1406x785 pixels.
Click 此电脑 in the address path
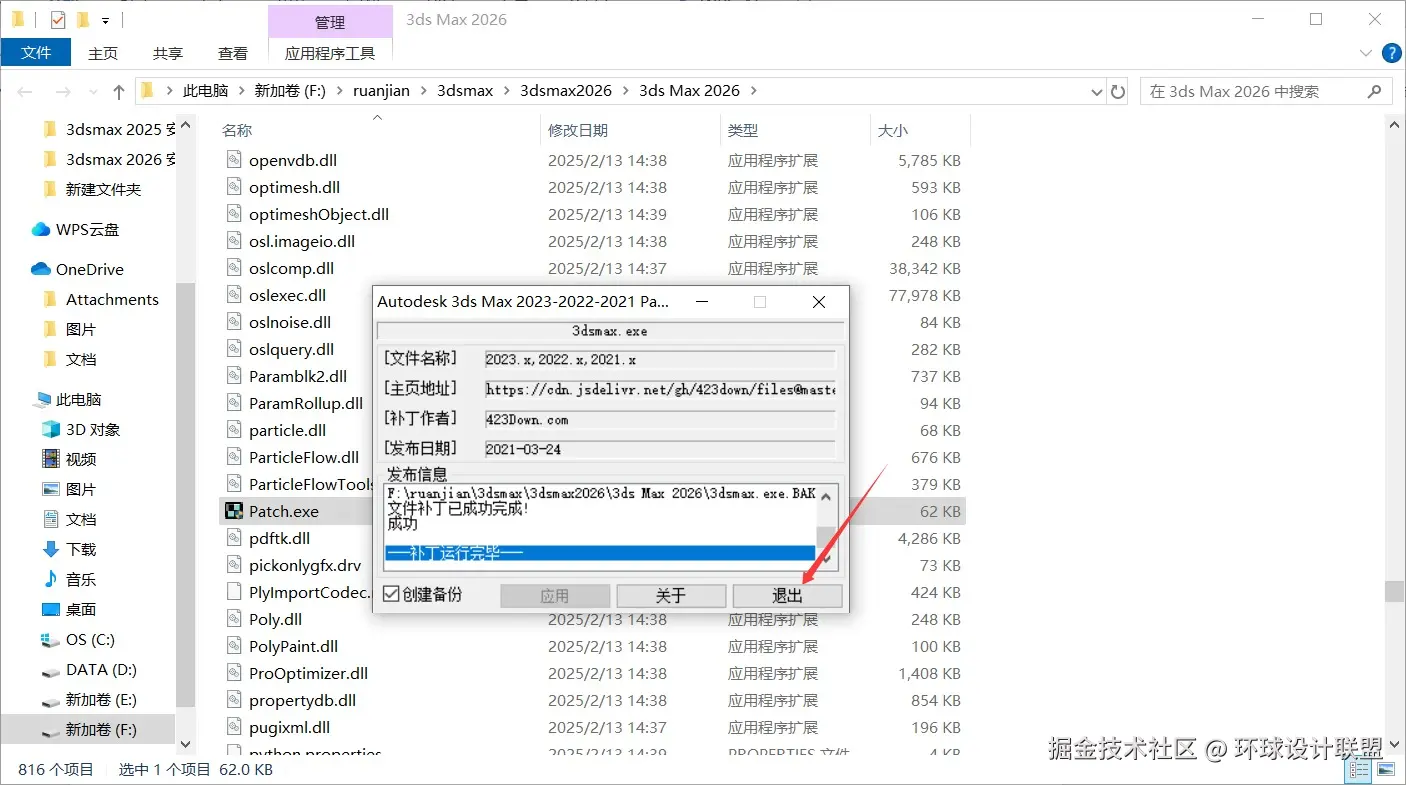pyautogui.click(x=205, y=91)
